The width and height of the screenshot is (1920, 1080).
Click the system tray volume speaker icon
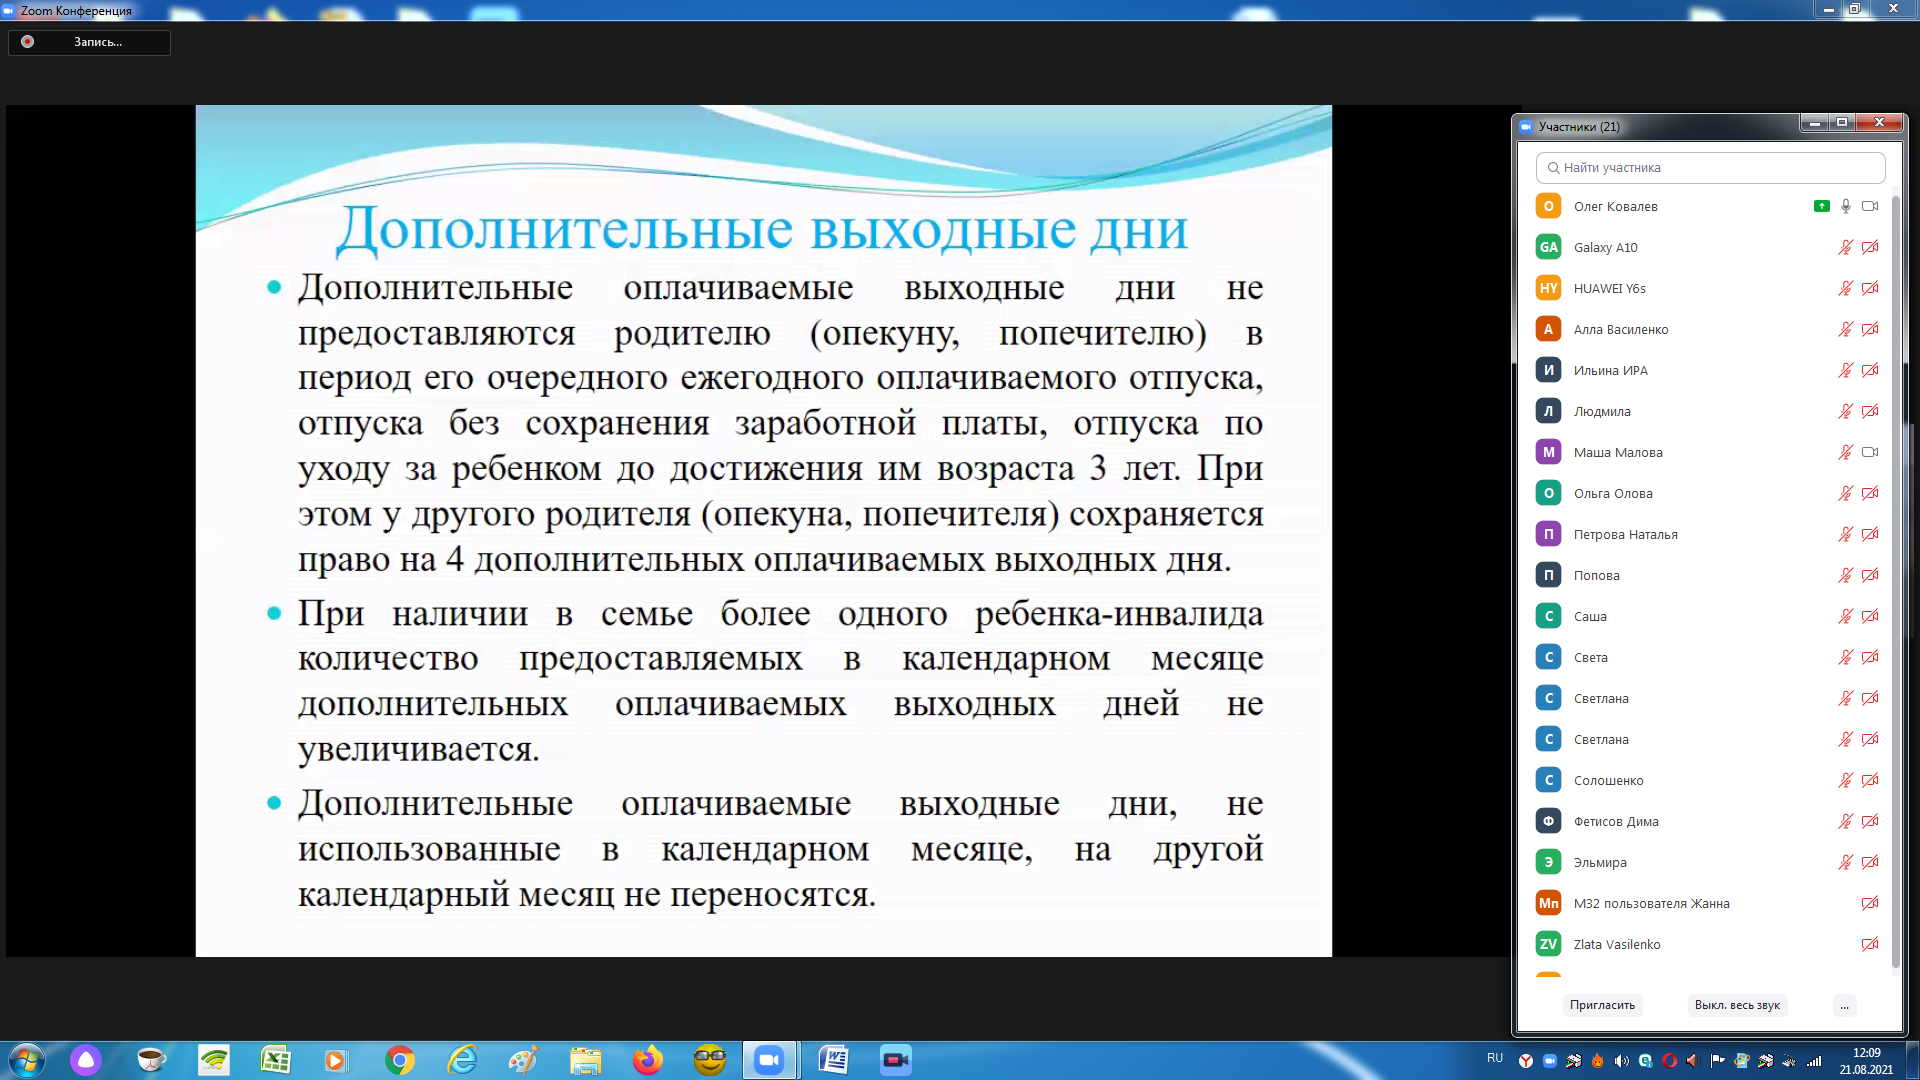1621,1061
